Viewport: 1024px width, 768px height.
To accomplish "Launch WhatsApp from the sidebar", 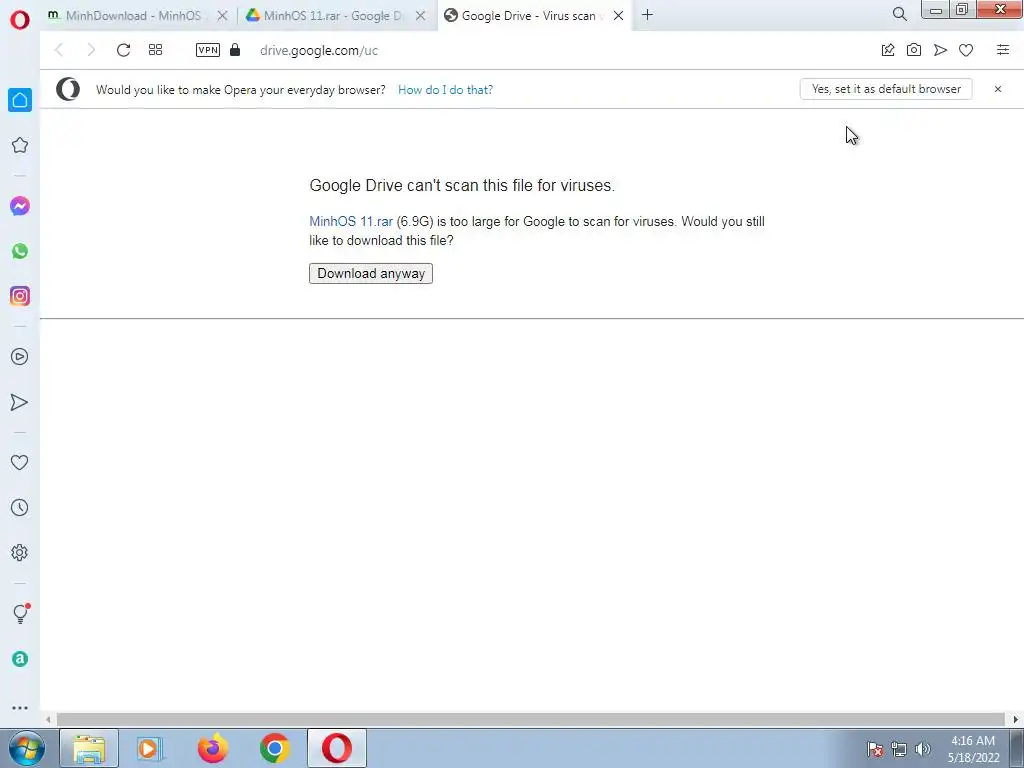I will click(20, 251).
